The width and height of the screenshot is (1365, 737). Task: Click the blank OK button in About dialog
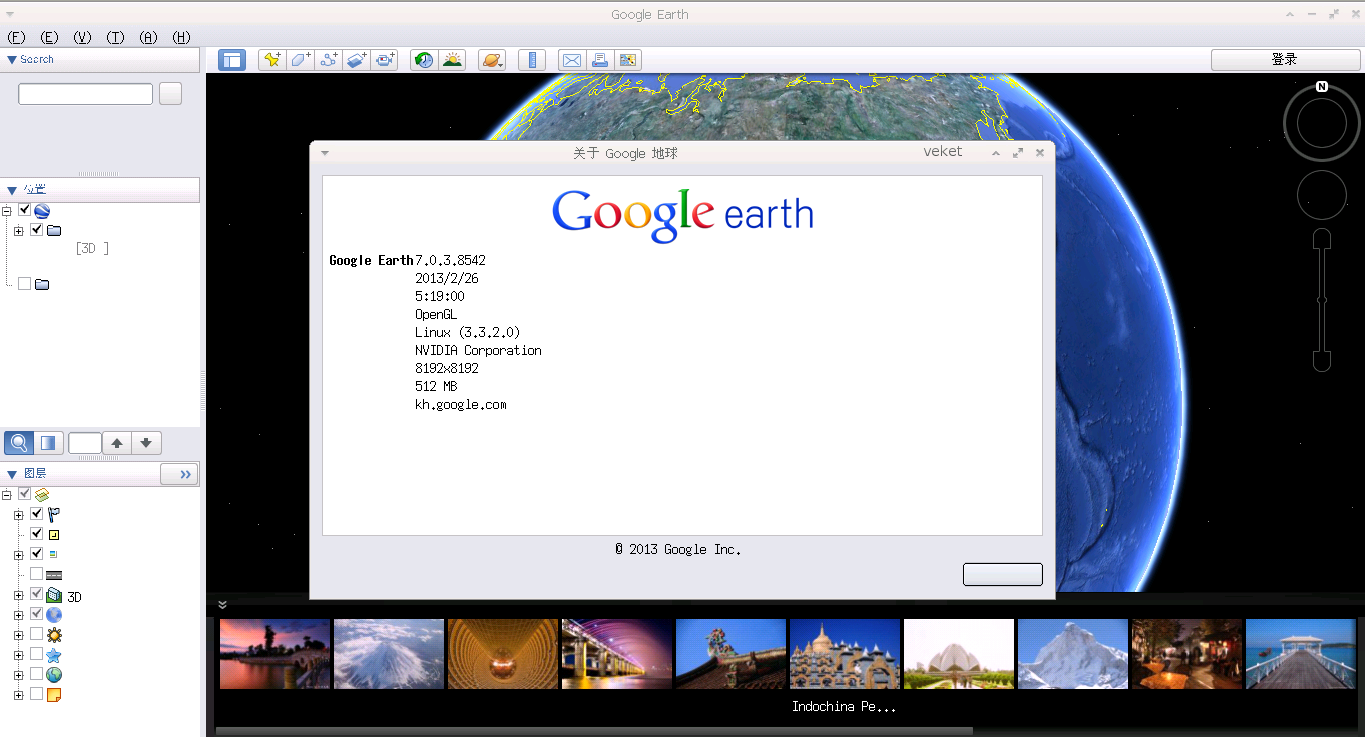click(1002, 574)
